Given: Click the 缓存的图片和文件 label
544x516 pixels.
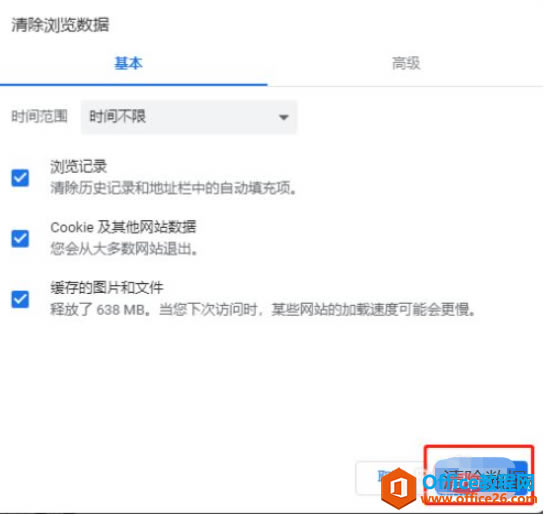Looking at the screenshot, I should point(107,288).
